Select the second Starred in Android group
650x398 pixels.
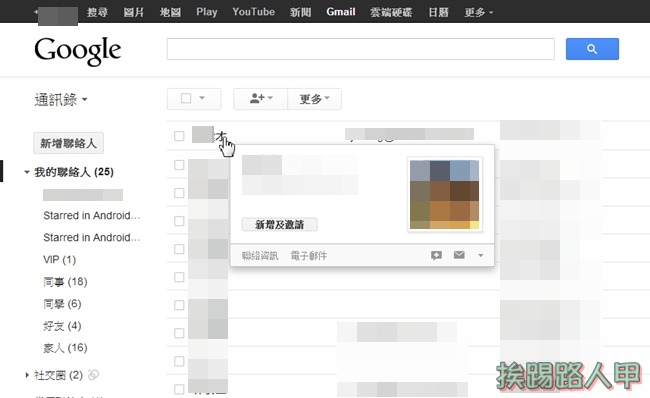point(92,238)
